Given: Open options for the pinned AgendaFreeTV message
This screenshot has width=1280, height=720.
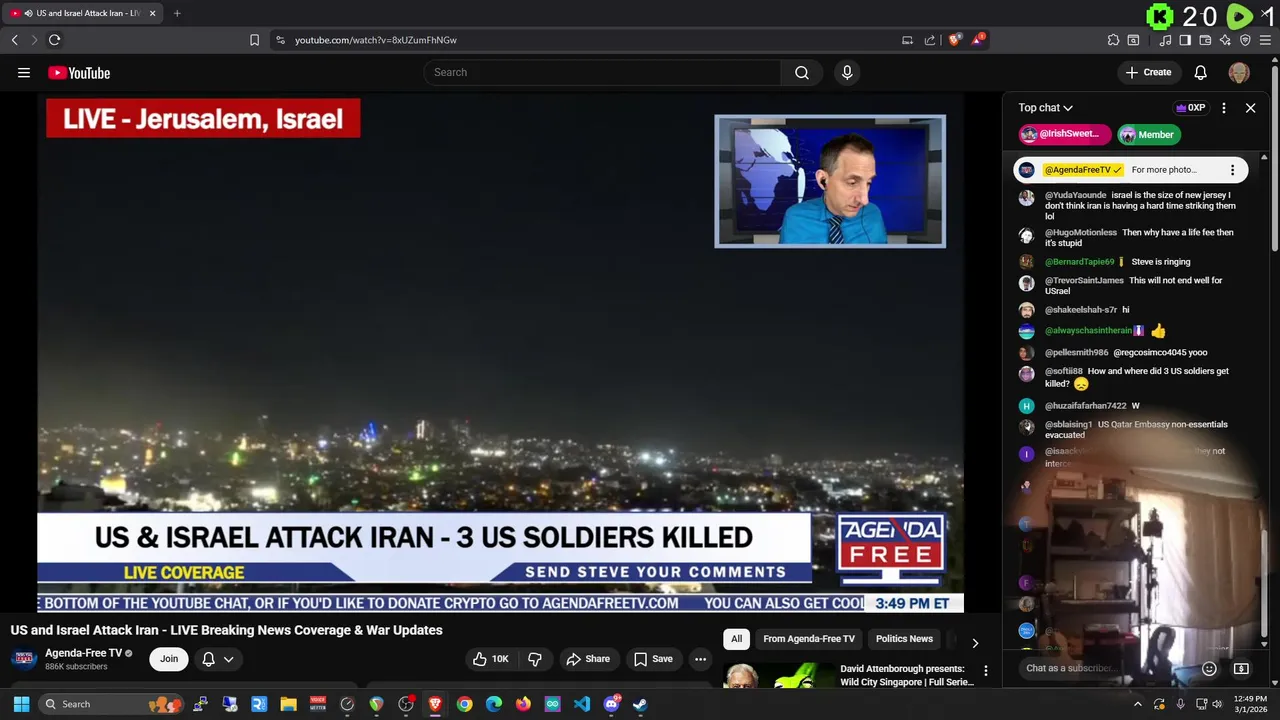Looking at the screenshot, I should (1232, 170).
